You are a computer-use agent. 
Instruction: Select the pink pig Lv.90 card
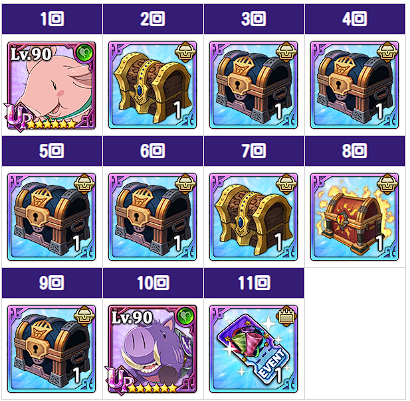click(51, 85)
